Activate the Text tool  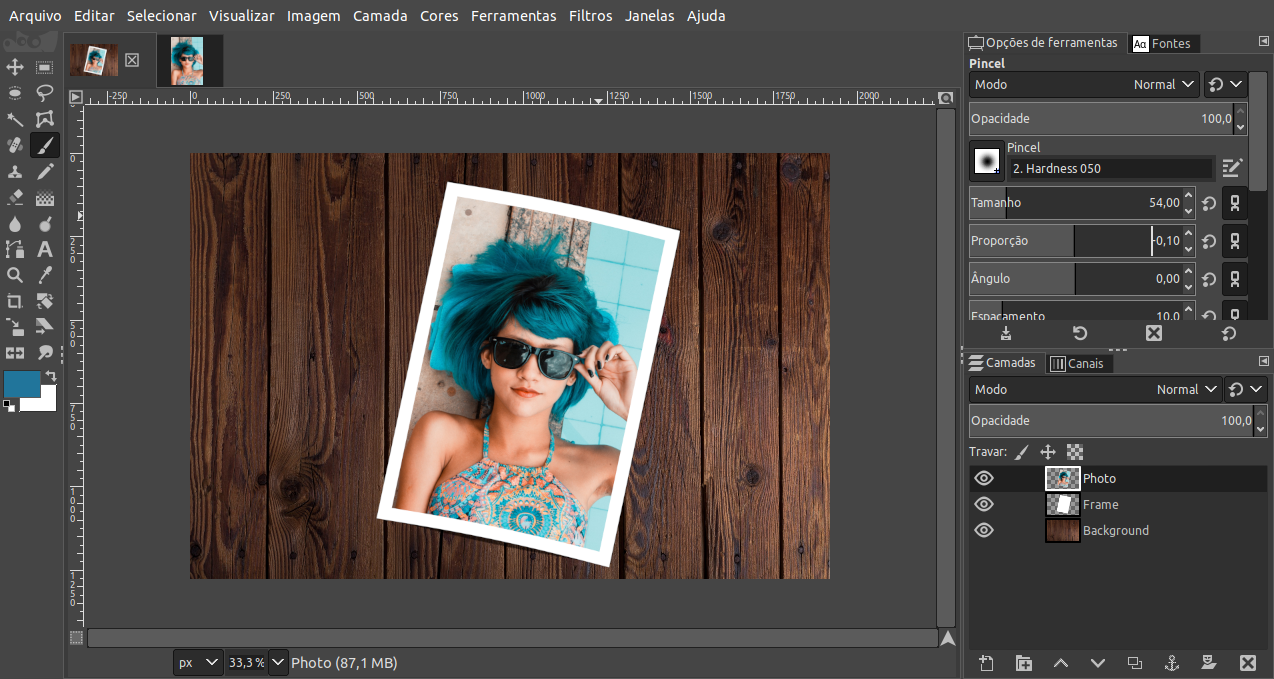pyautogui.click(x=44, y=249)
